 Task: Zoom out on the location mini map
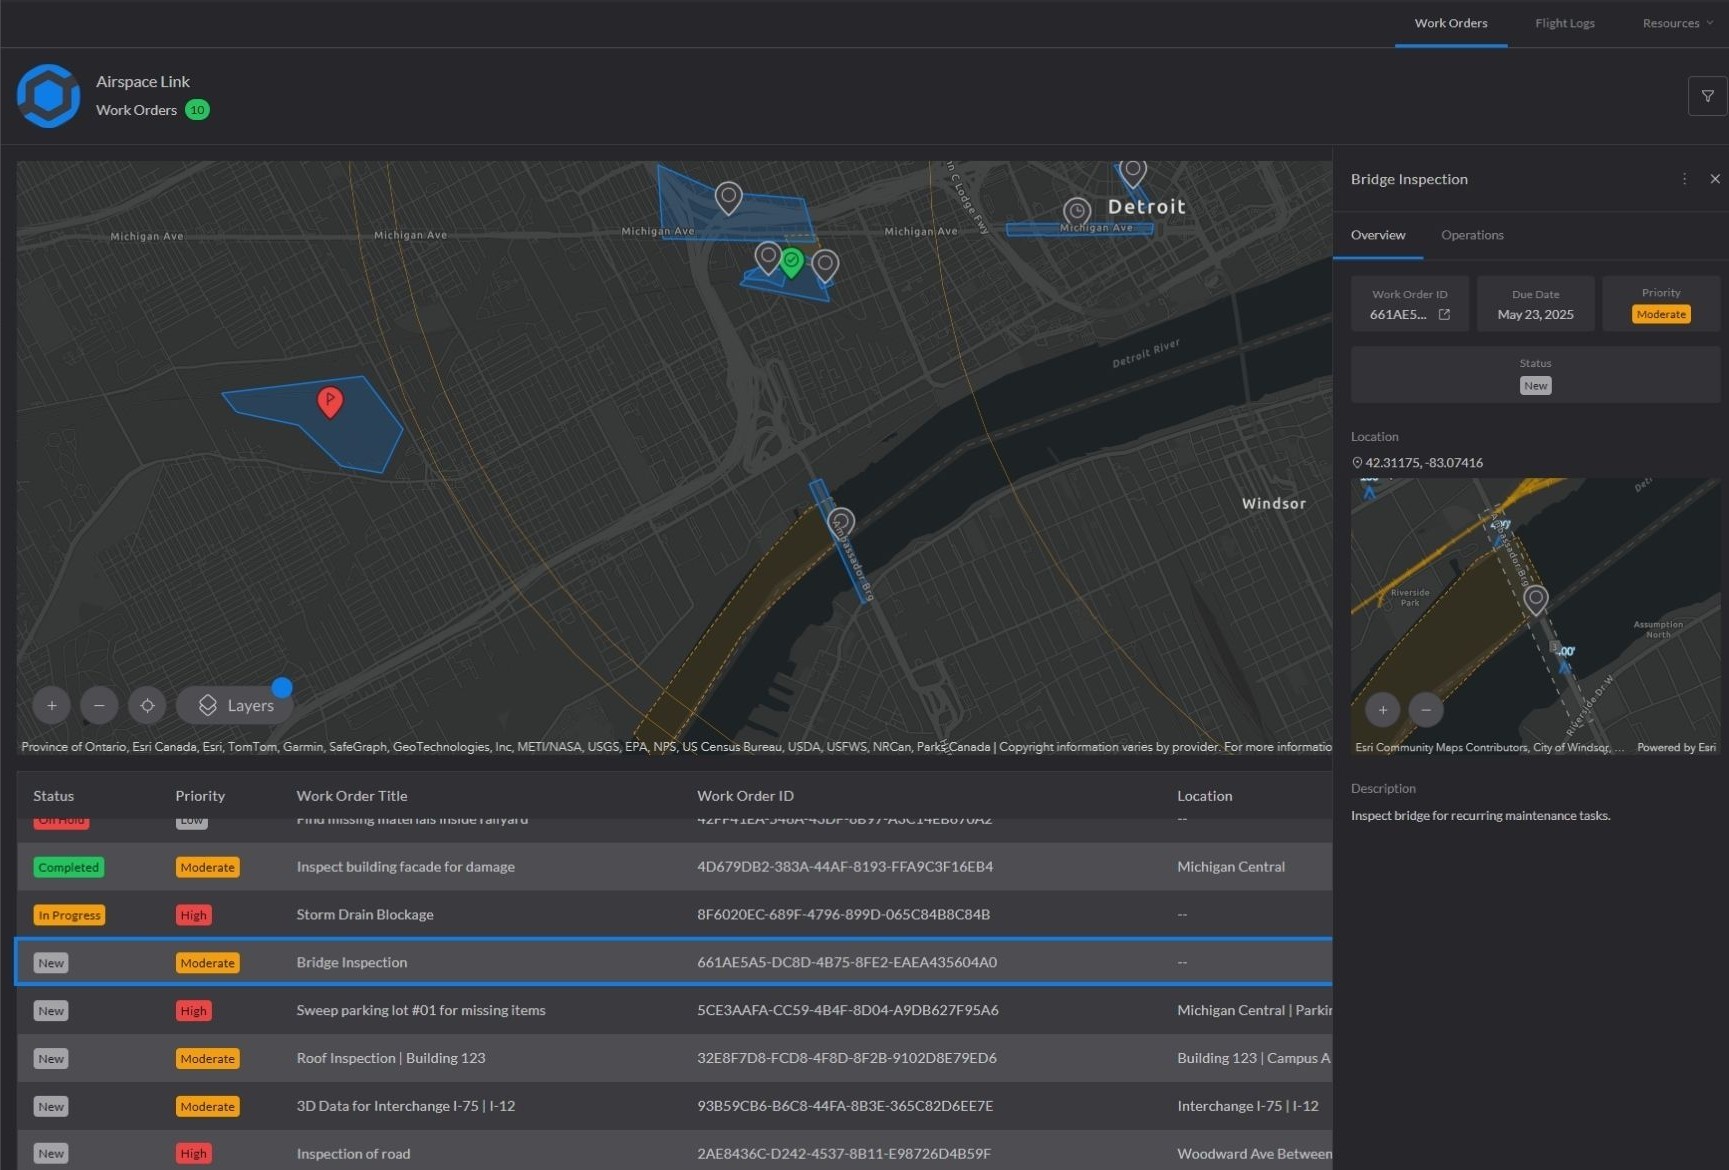(1426, 710)
